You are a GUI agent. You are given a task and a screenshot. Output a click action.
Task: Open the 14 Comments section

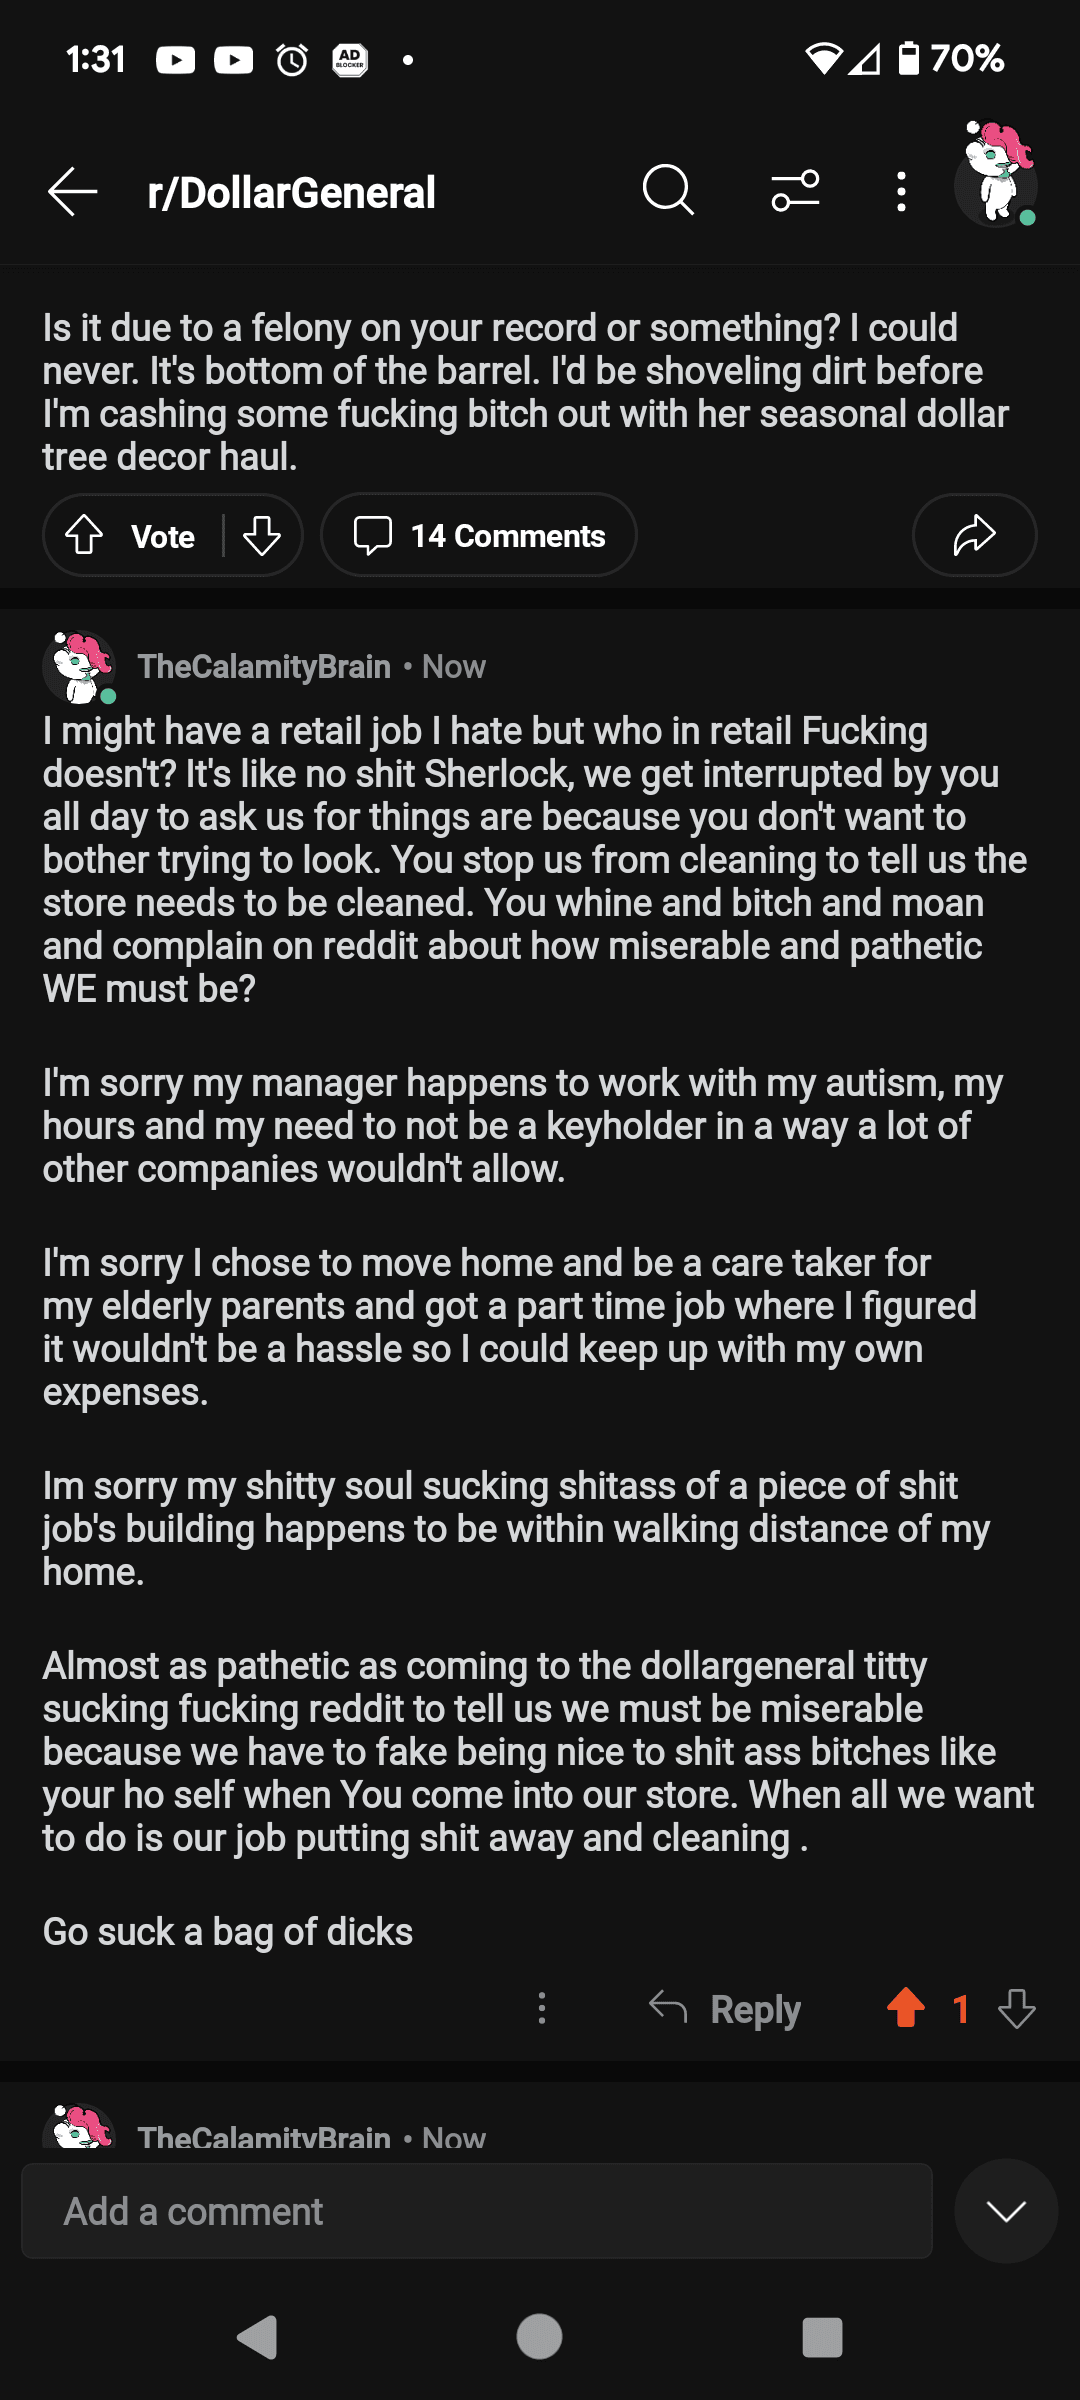tap(478, 535)
